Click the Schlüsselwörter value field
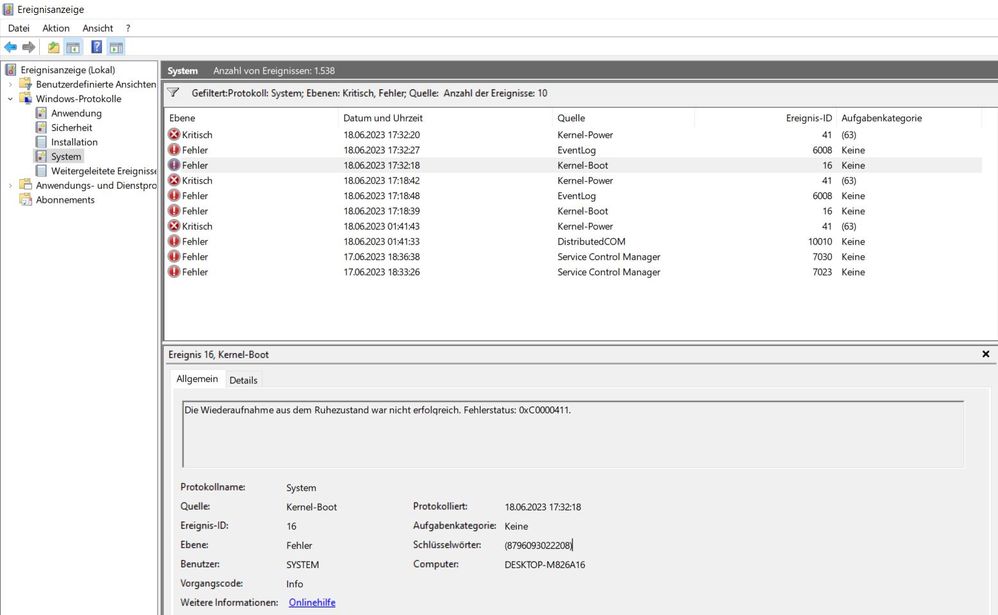Screen dimensions: 998x615 point(539,545)
